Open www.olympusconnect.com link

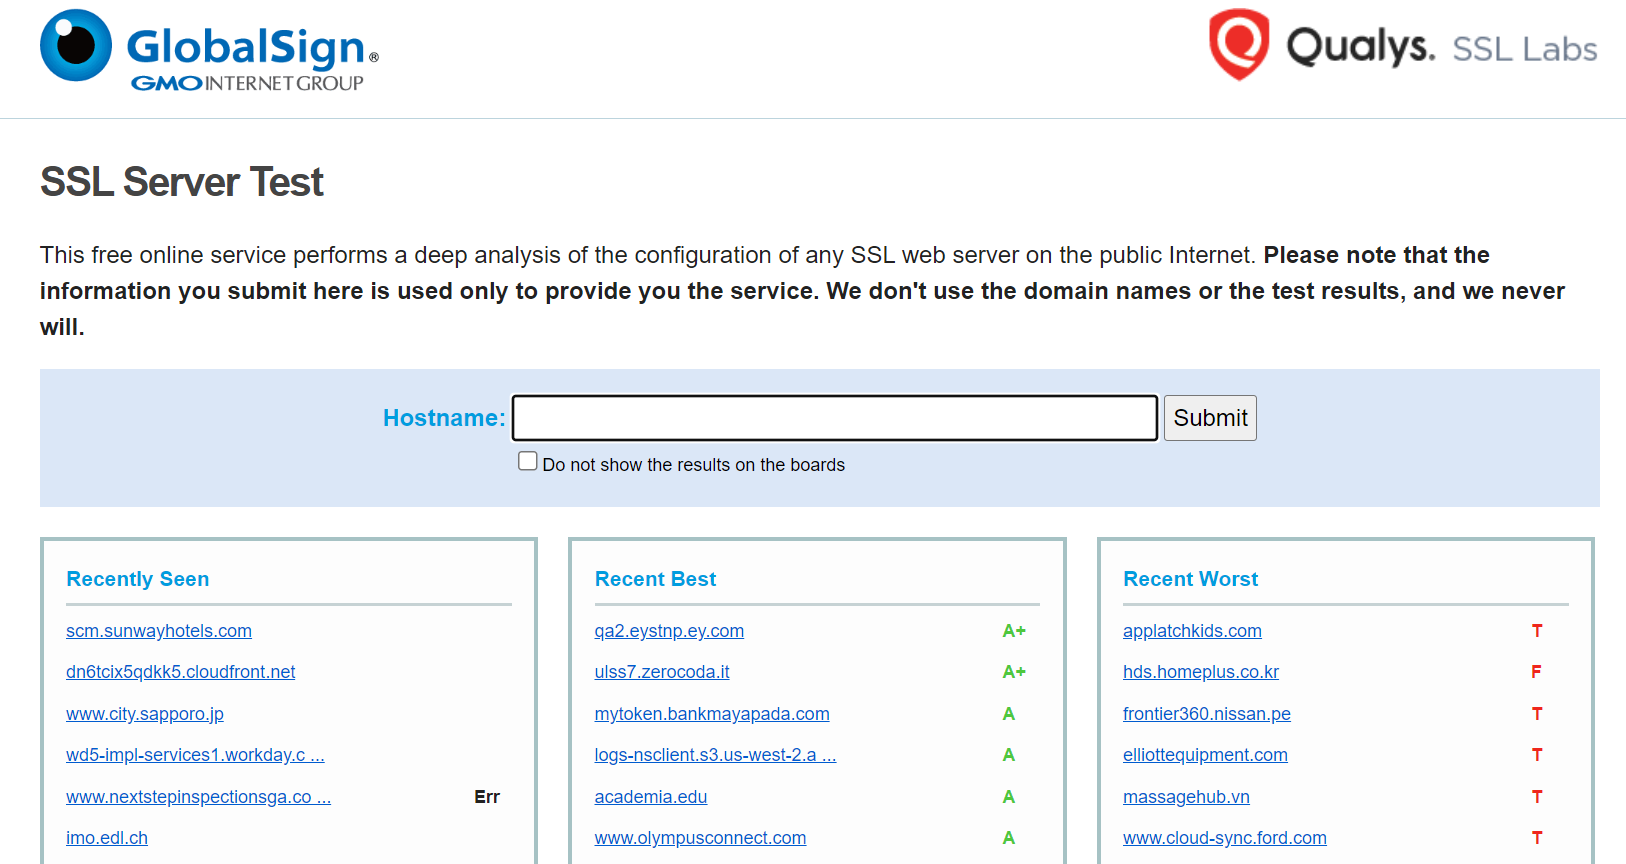700,838
